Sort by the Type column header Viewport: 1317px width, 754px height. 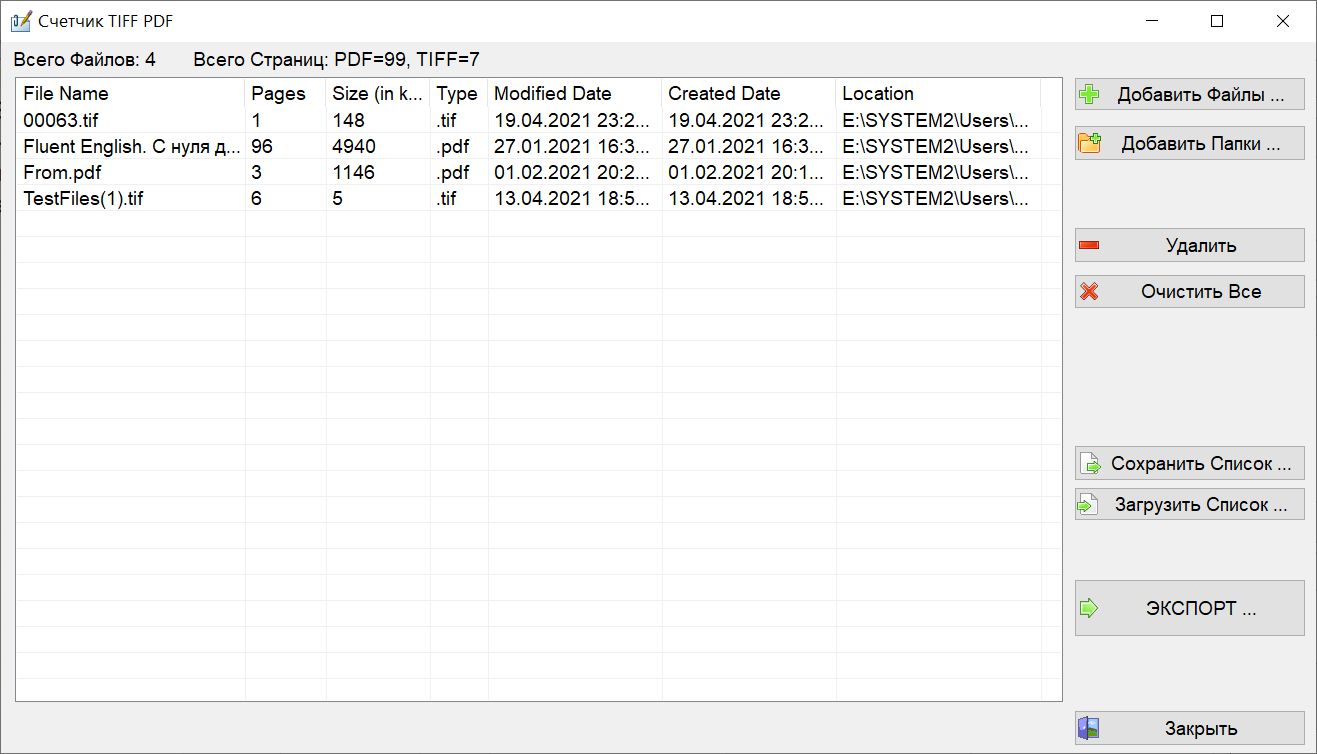459,93
